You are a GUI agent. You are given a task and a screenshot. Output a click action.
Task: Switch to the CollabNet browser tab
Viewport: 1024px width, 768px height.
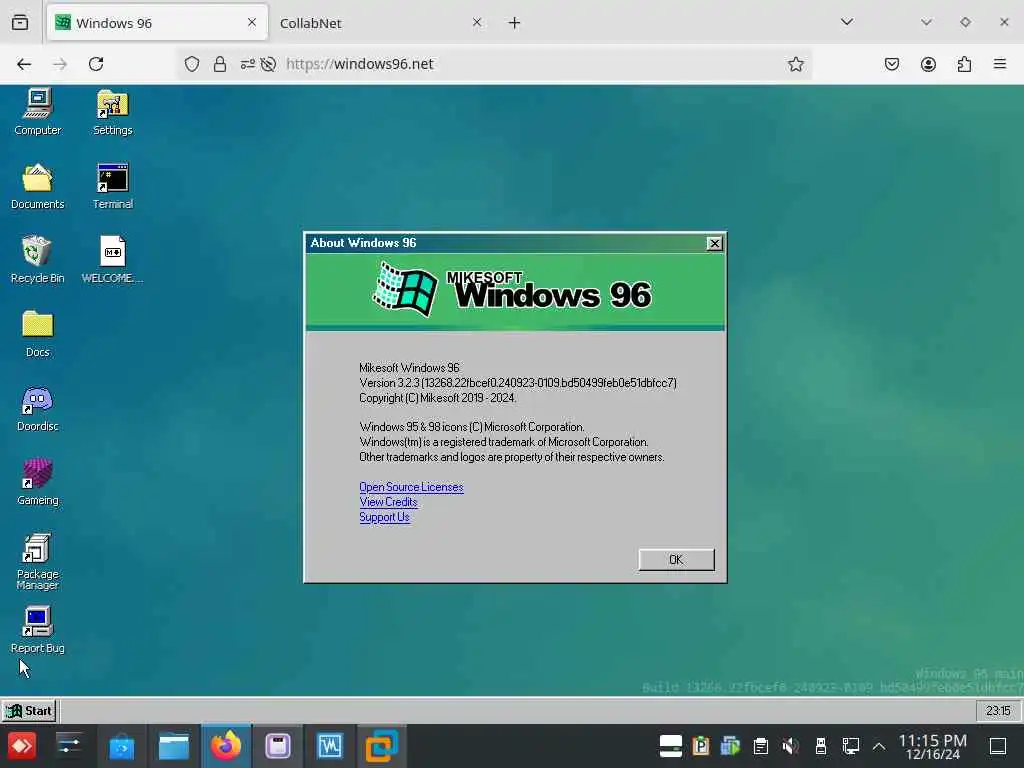tap(379, 23)
